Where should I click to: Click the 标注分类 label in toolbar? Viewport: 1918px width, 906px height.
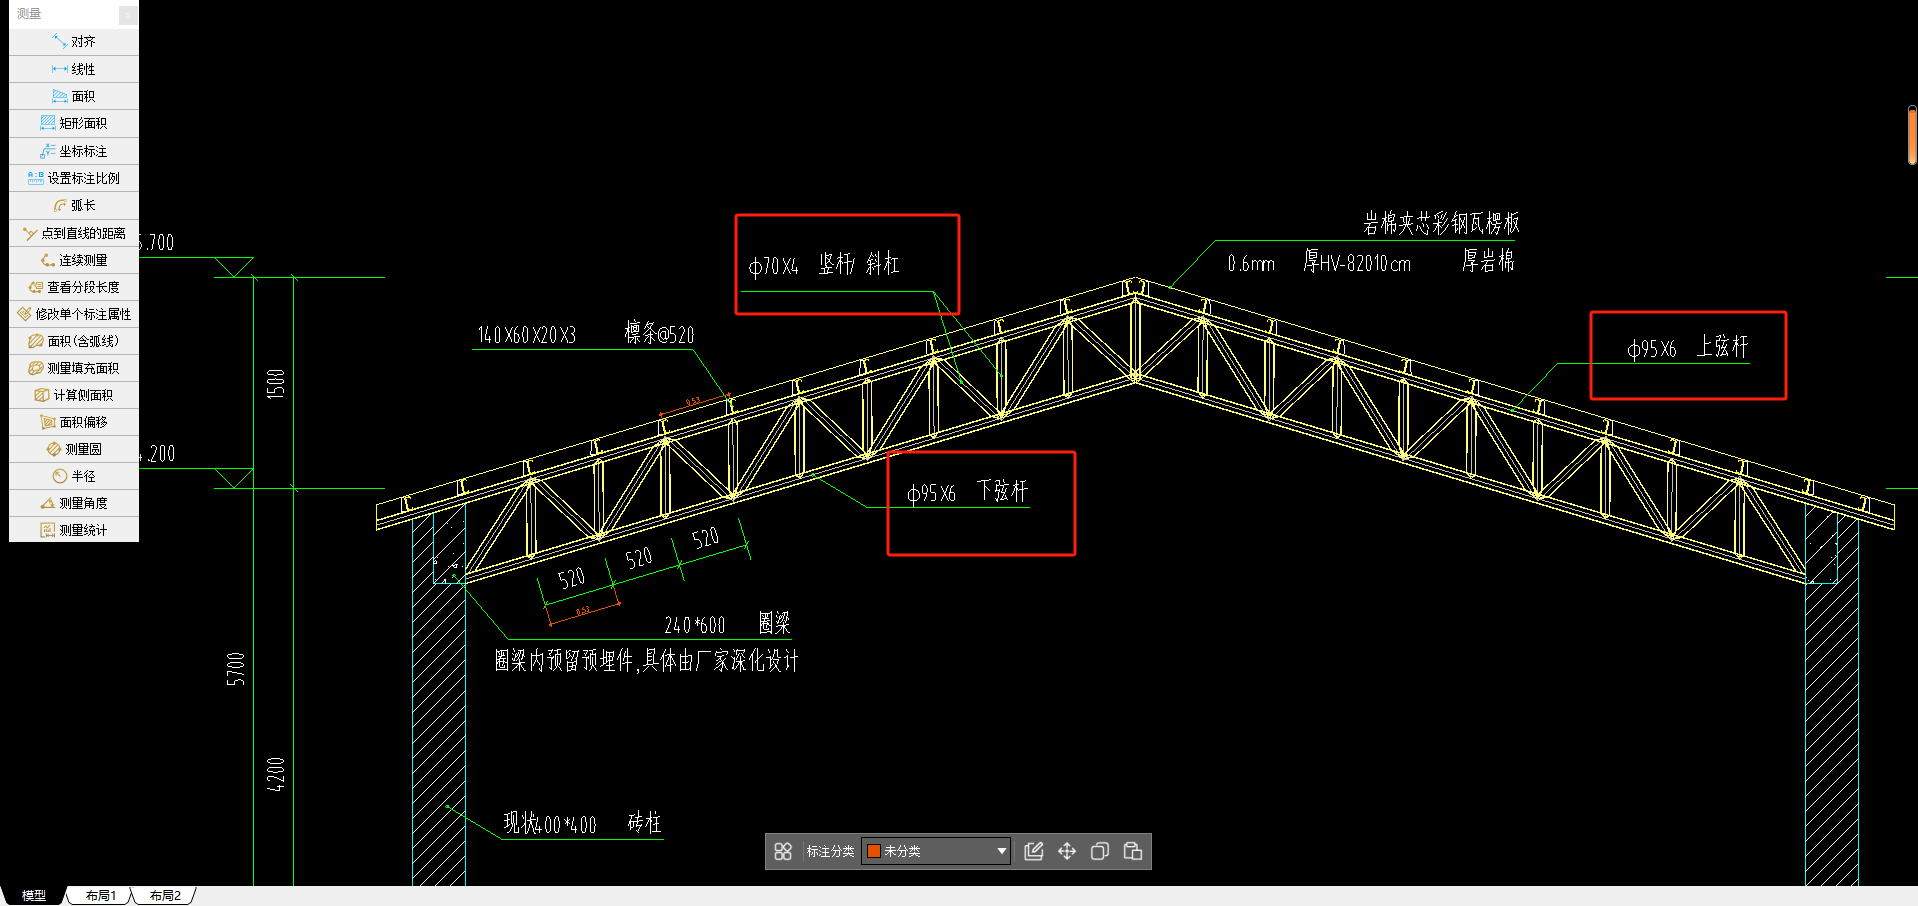pyautogui.click(x=830, y=851)
